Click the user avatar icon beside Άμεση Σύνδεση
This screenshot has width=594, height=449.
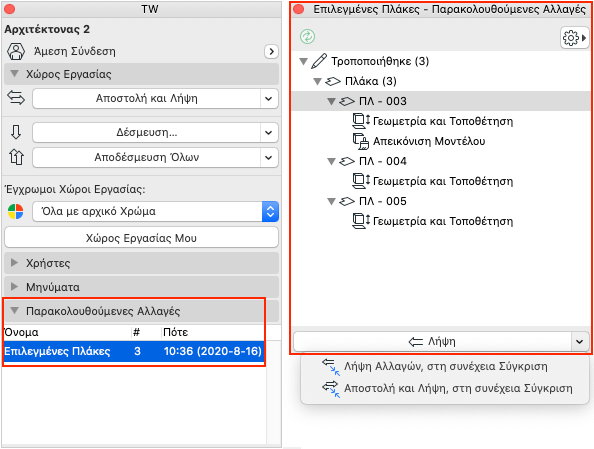16,51
